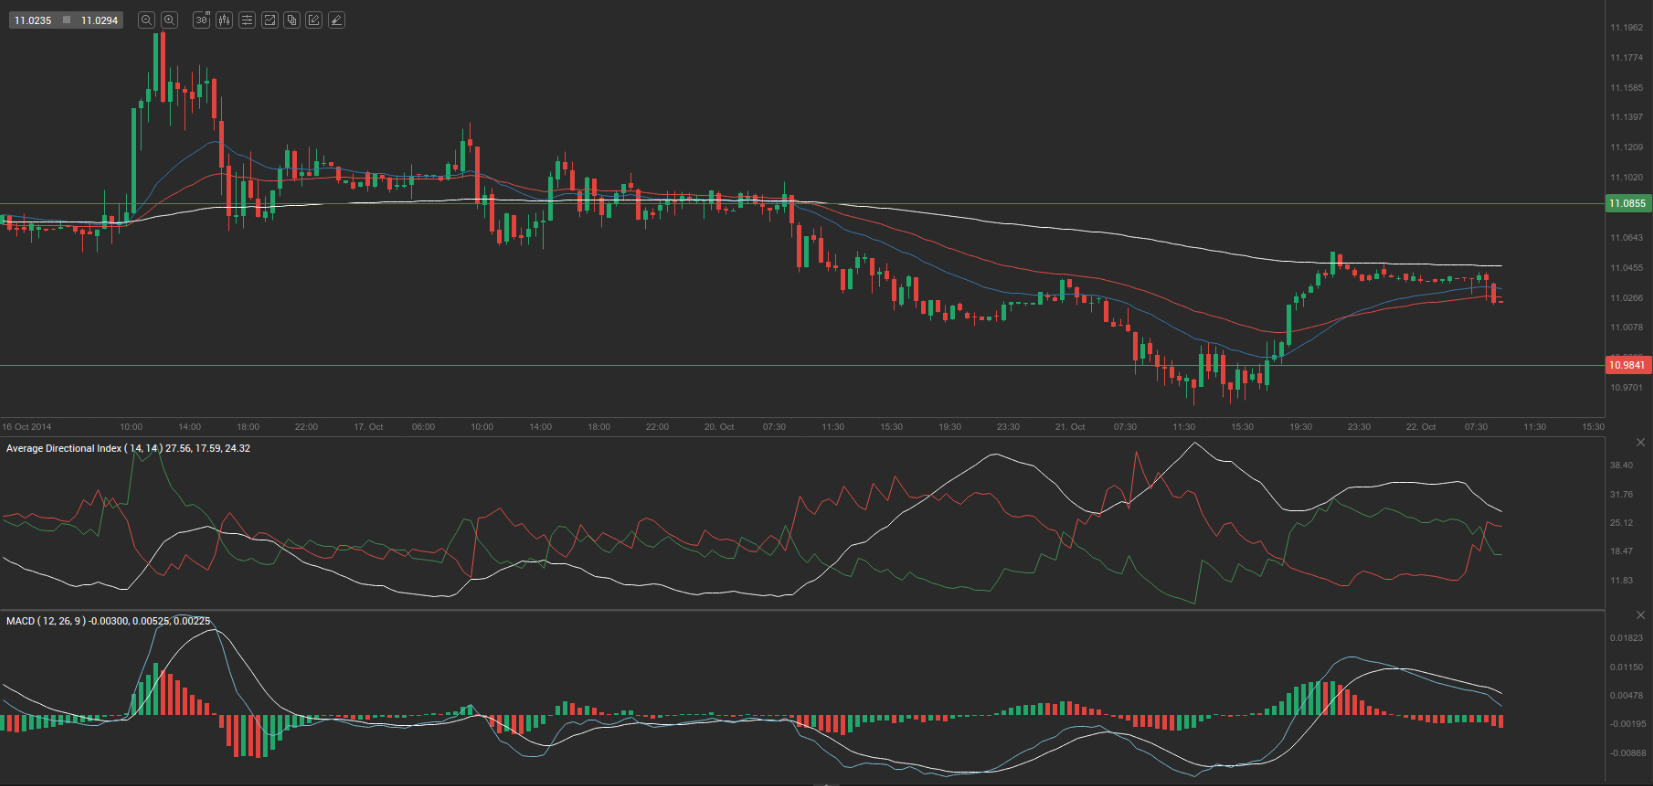Click the bid price 11.0235
This screenshot has height=786, width=1653.
[x=33, y=20]
